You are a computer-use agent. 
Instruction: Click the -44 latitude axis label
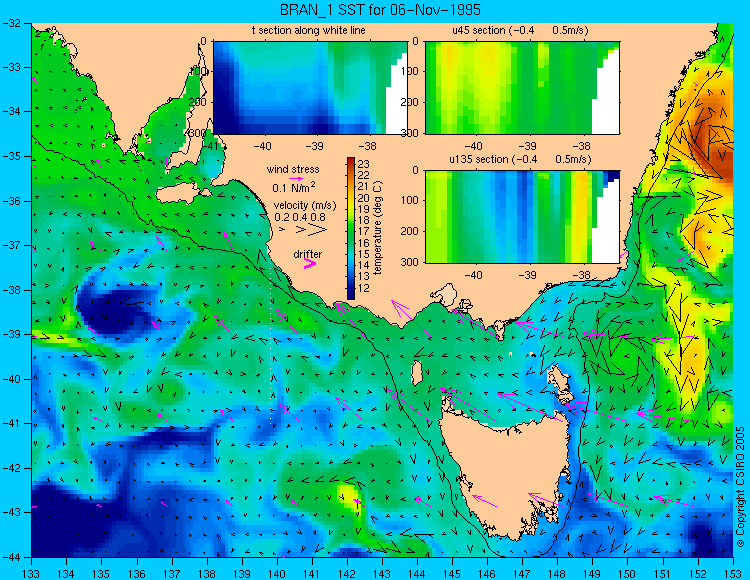(11, 557)
